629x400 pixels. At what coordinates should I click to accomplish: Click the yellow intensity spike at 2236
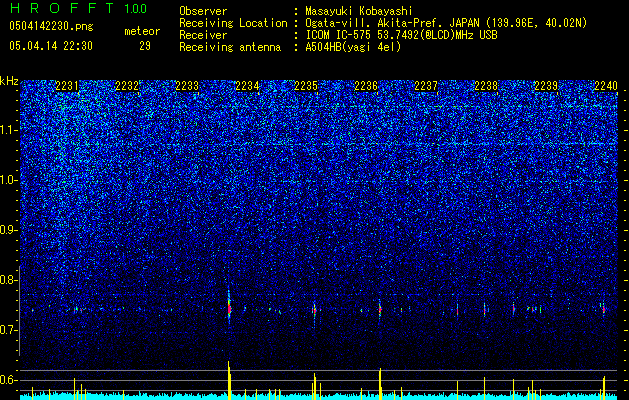(x=380, y=384)
